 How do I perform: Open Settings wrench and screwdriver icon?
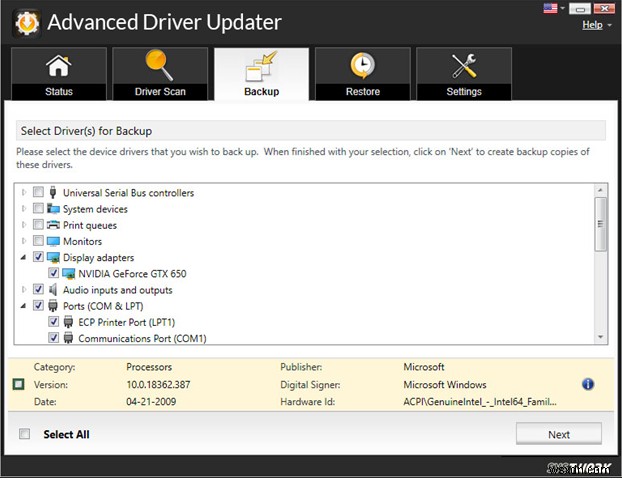coord(464,66)
